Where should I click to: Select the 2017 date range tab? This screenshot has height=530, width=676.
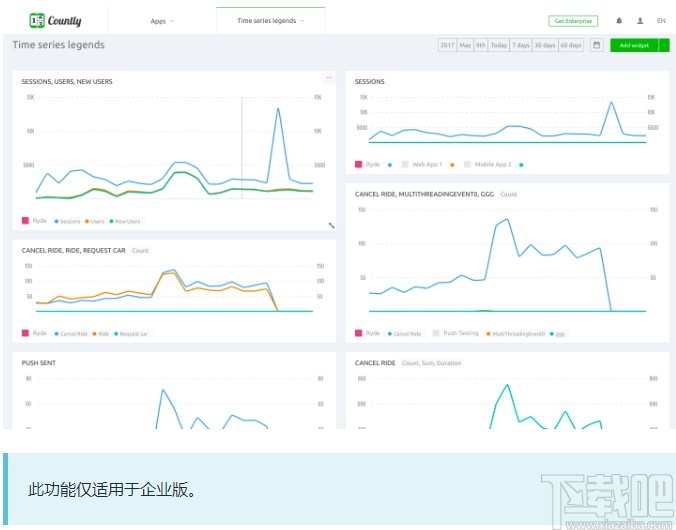[447, 45]
